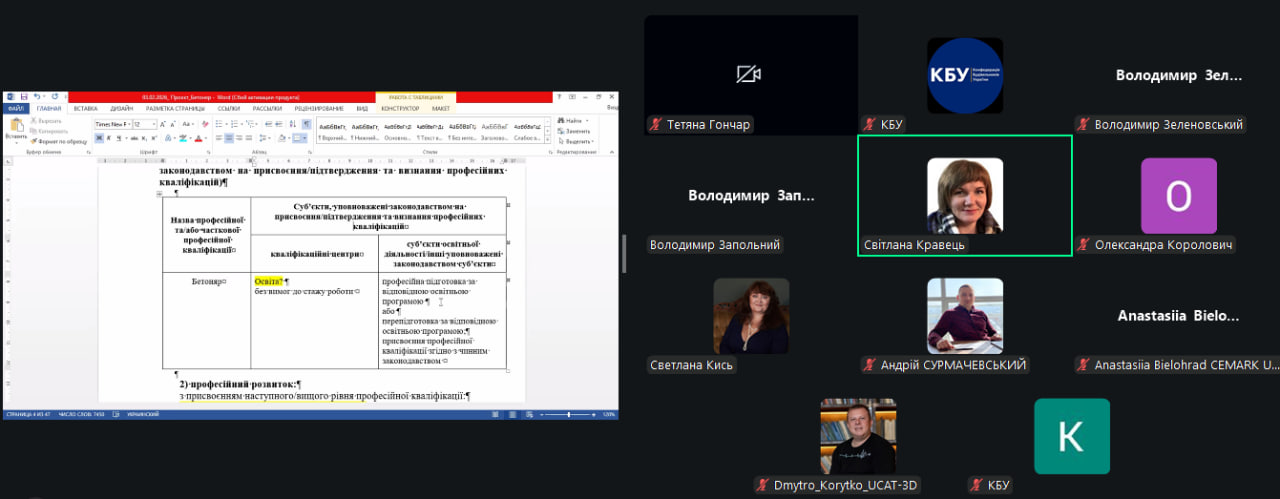Toggle Bold formatting in the font group
This screenshot has width=1280, height=499.
[98, 138]
